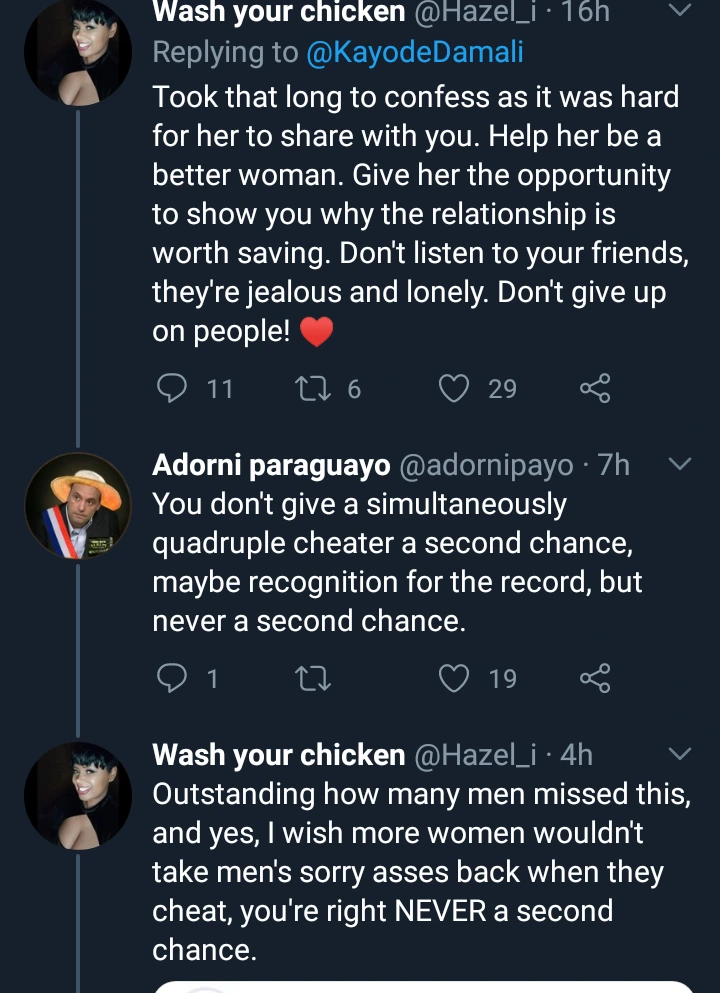Open options chevron on the 16h tweet
Screen dimensions: 720x993
[679, 12]
